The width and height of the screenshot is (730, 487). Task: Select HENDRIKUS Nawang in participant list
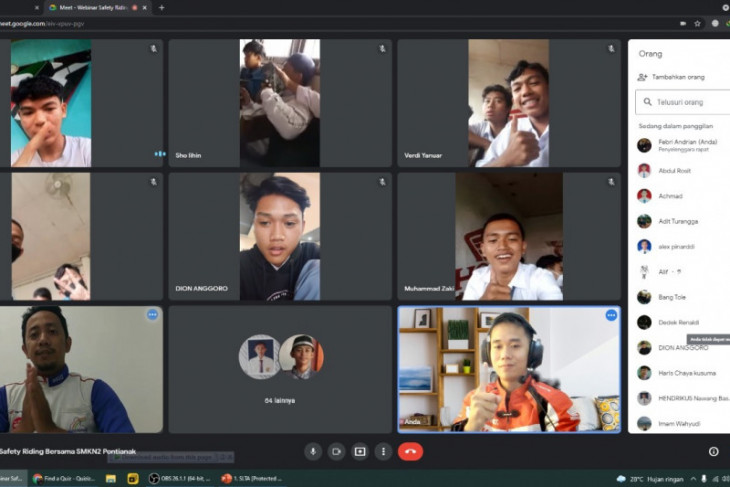[679, 398]
